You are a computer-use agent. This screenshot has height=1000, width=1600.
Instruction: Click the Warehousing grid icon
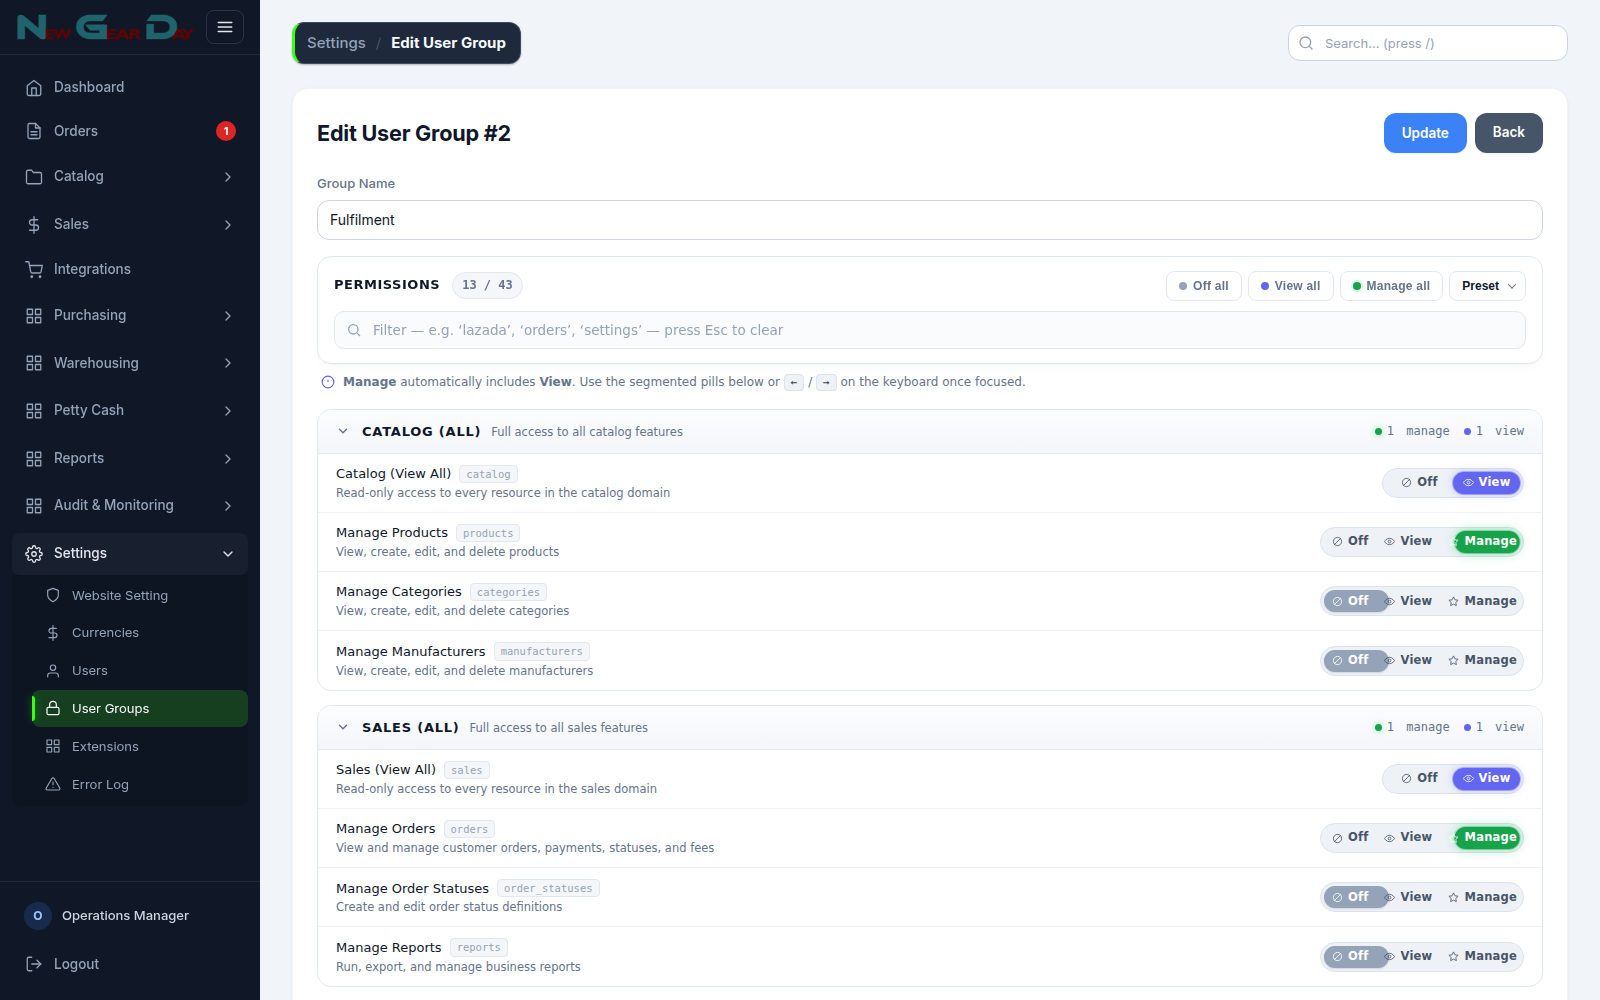34,363
